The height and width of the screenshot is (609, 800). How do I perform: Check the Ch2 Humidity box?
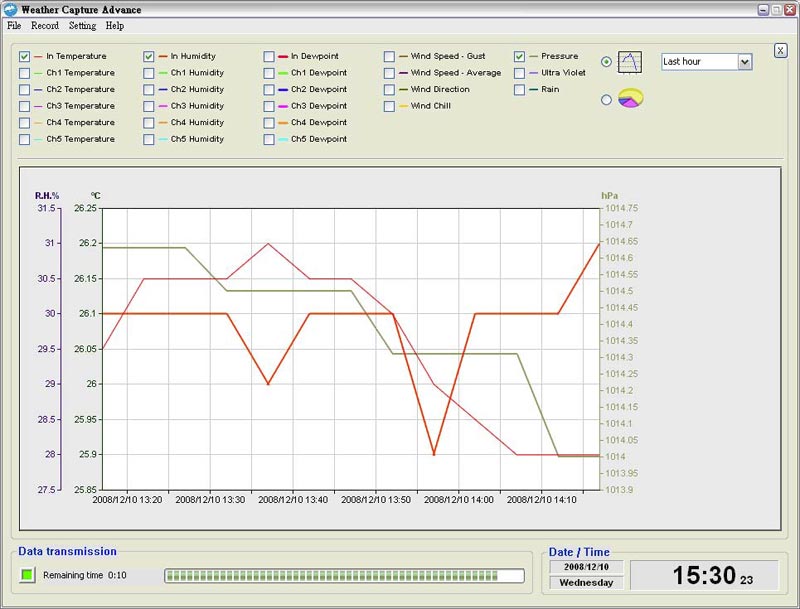[x=148, y=89]
